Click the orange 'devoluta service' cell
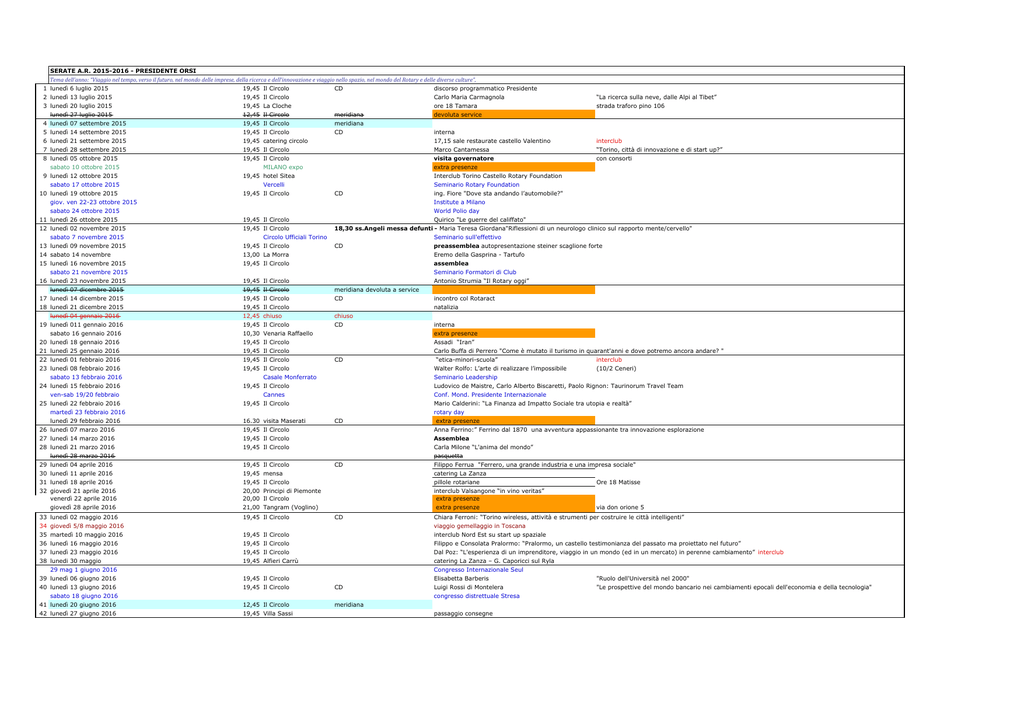 513,114
